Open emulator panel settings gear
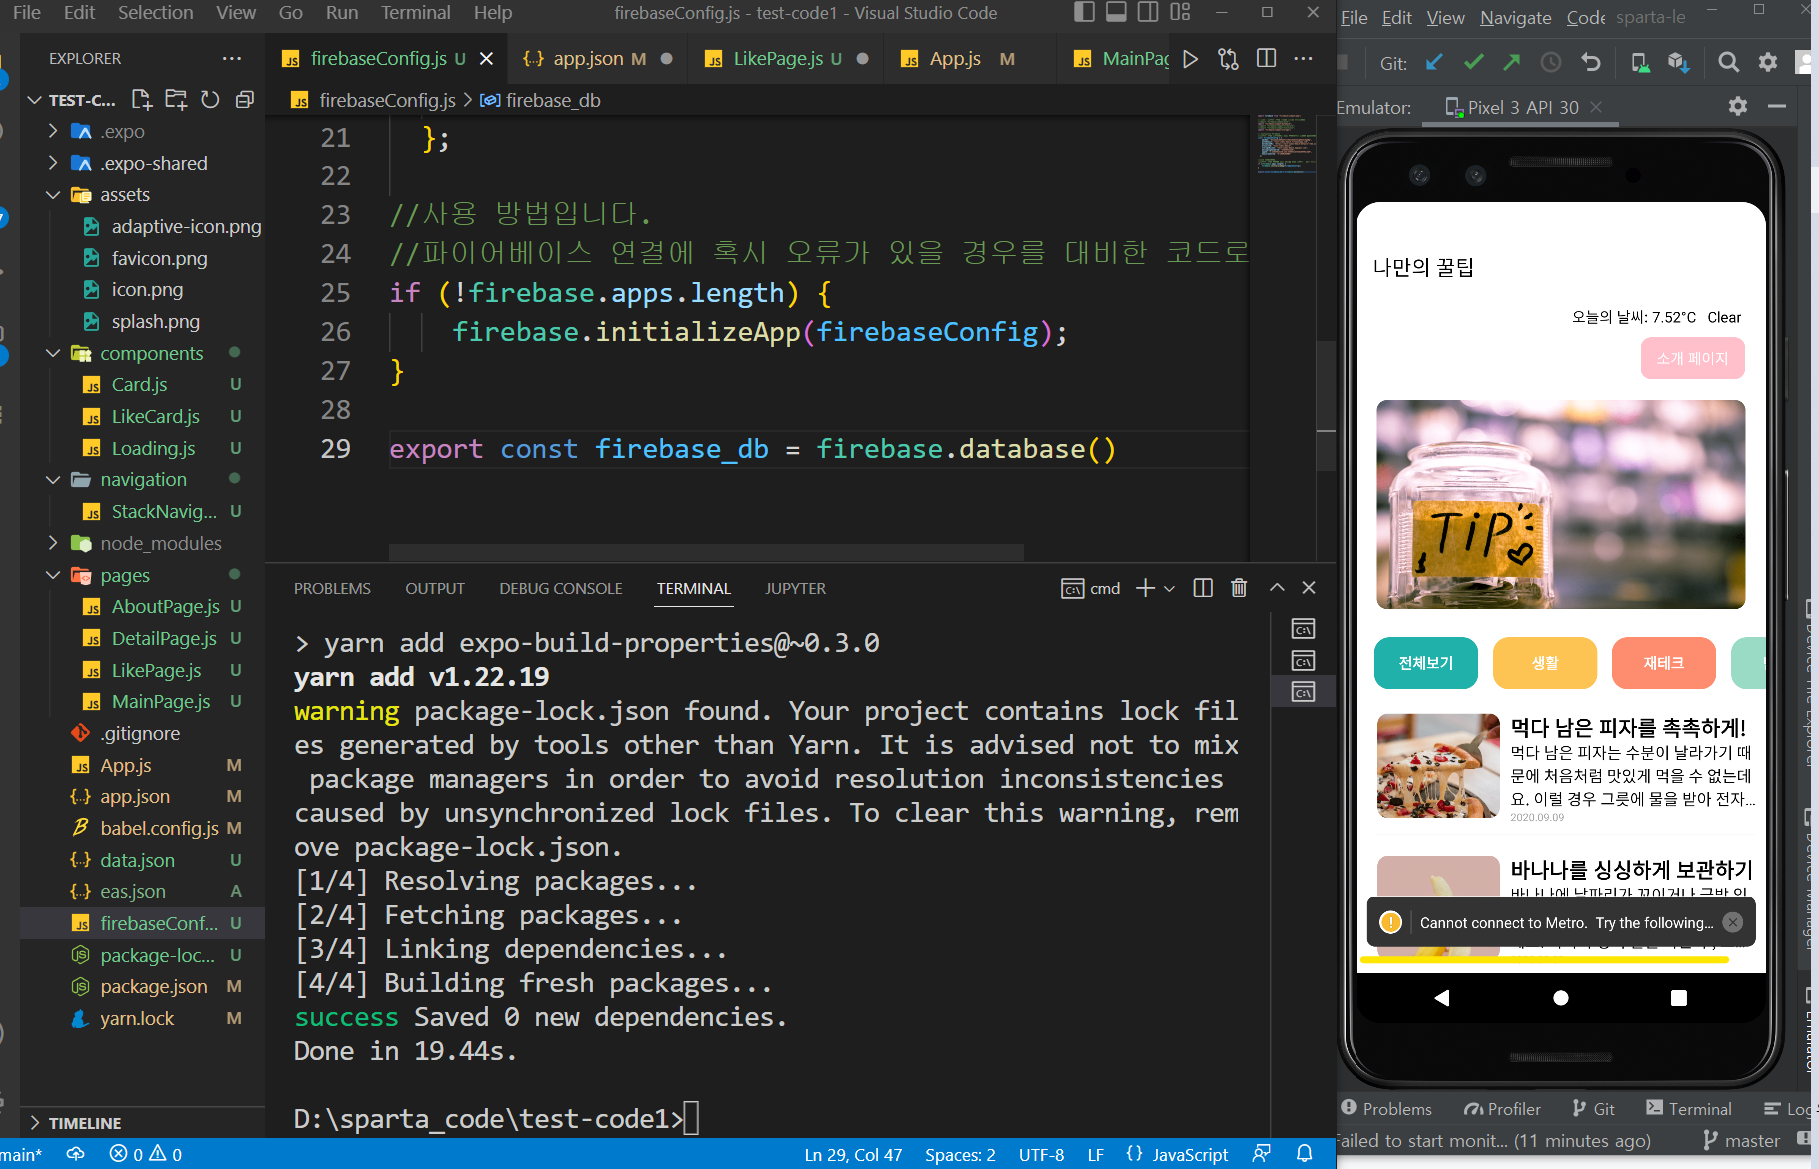This screenshot has width=1819, height=1169. (x=1738, y=106)
